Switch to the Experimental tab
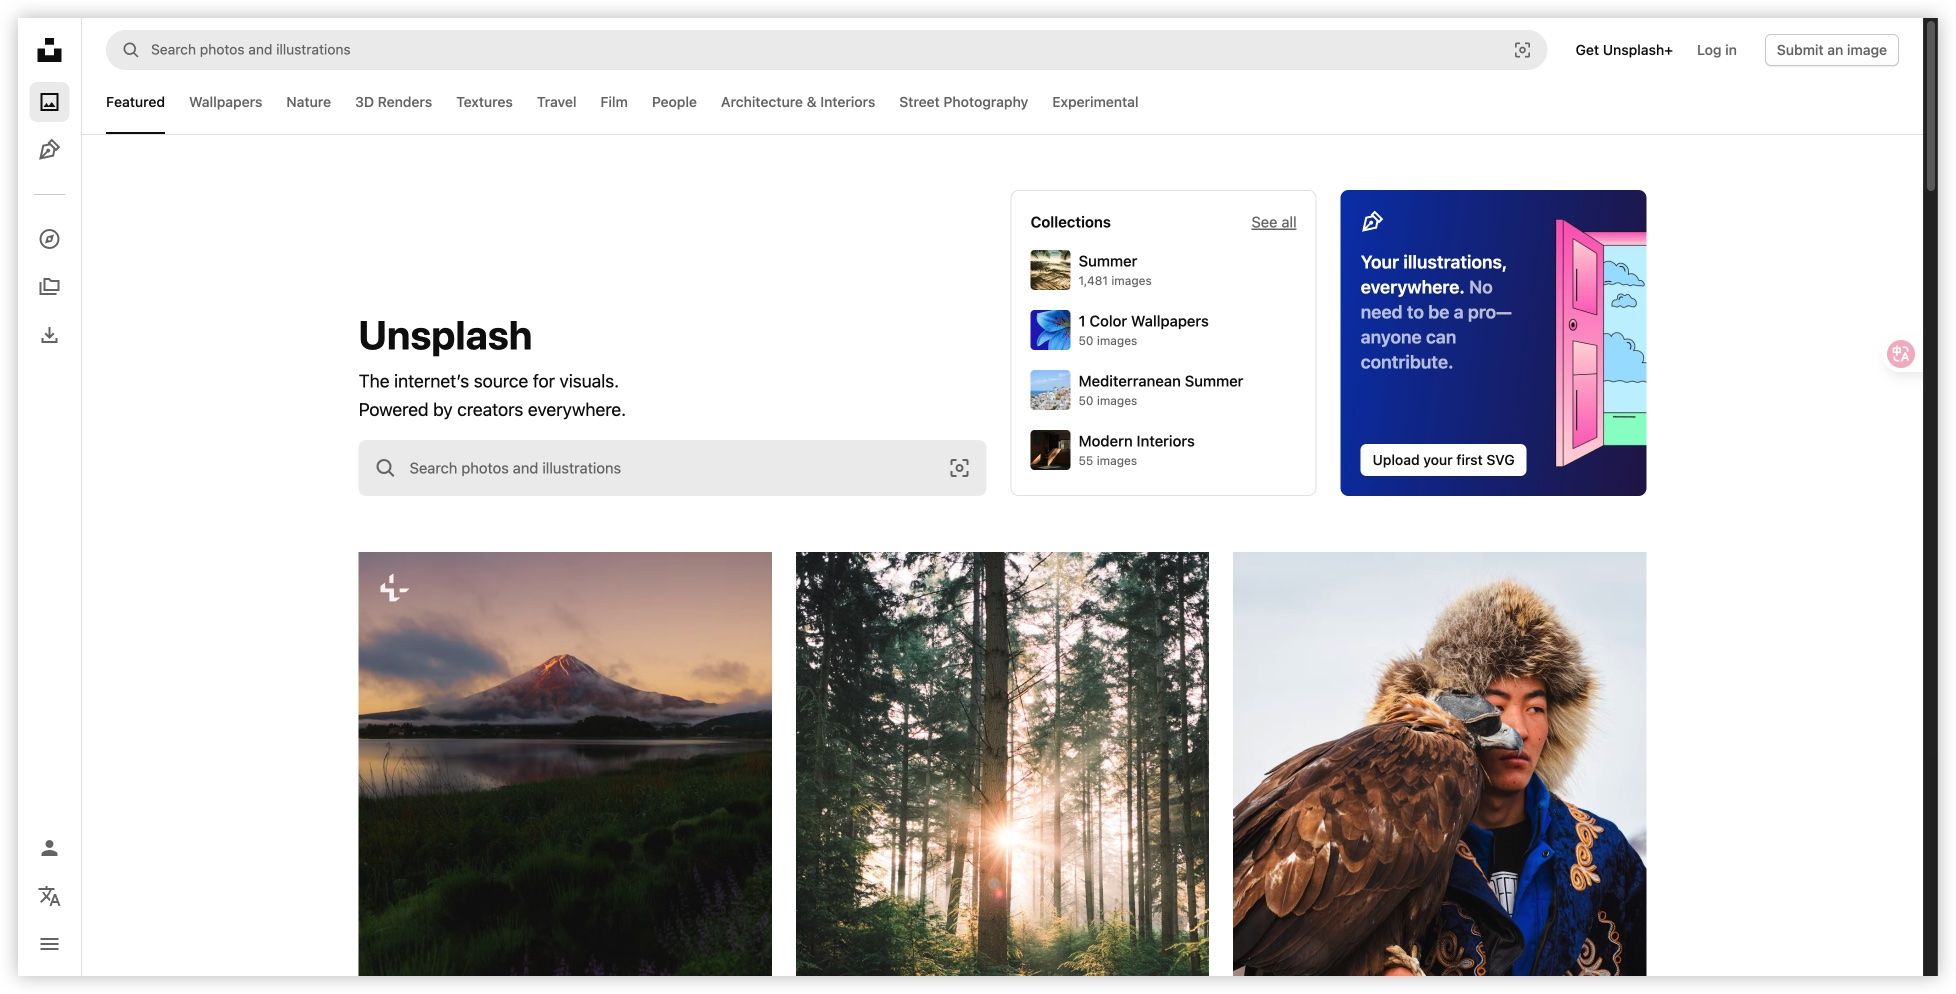The image size is (1956, 994). 1095,101
